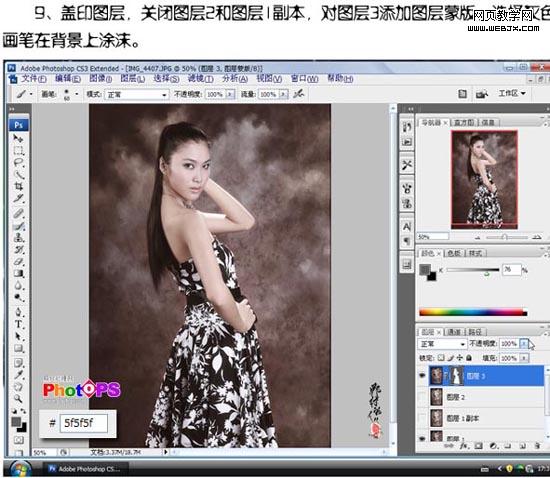Select the Eraser tool
This screenshot has width=550, height=478.
[18, 262]
